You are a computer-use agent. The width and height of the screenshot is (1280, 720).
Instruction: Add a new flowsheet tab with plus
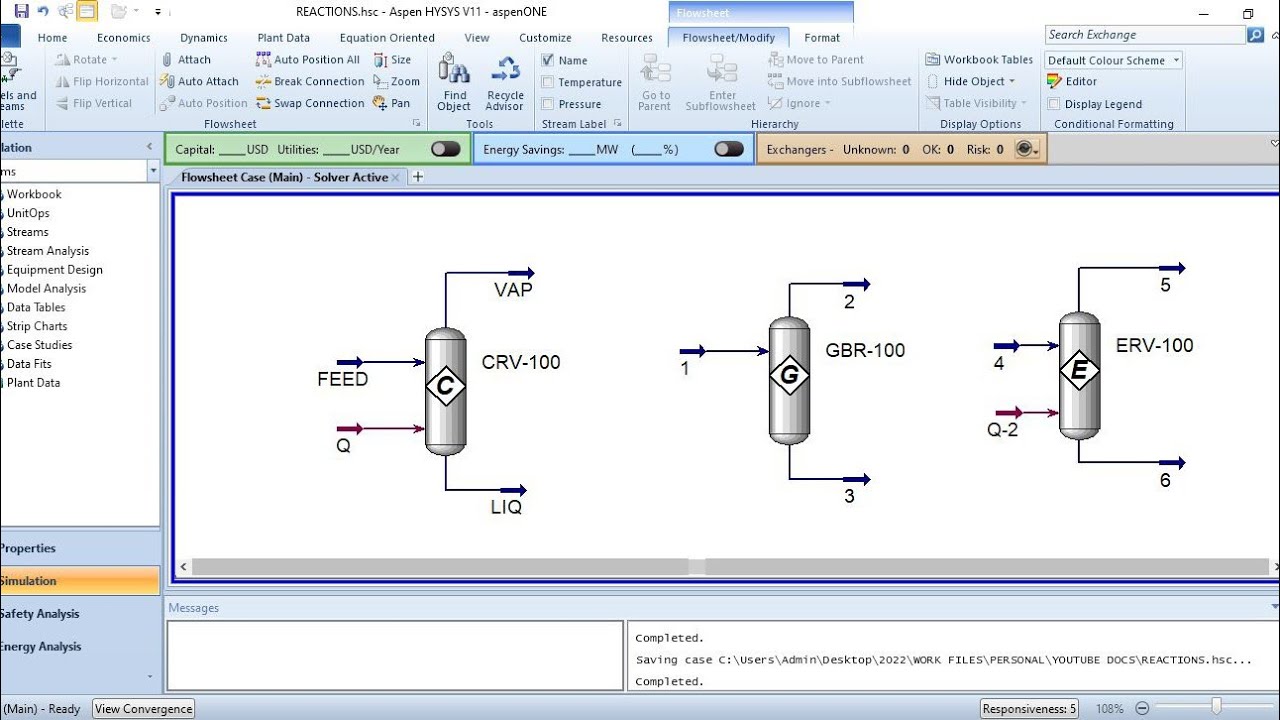tap(418, 177)
